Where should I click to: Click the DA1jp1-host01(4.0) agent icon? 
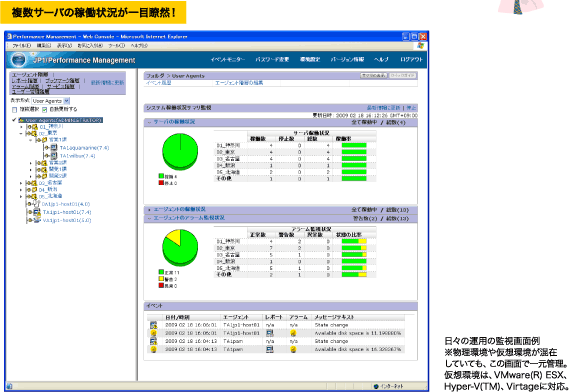coord(36,204)
